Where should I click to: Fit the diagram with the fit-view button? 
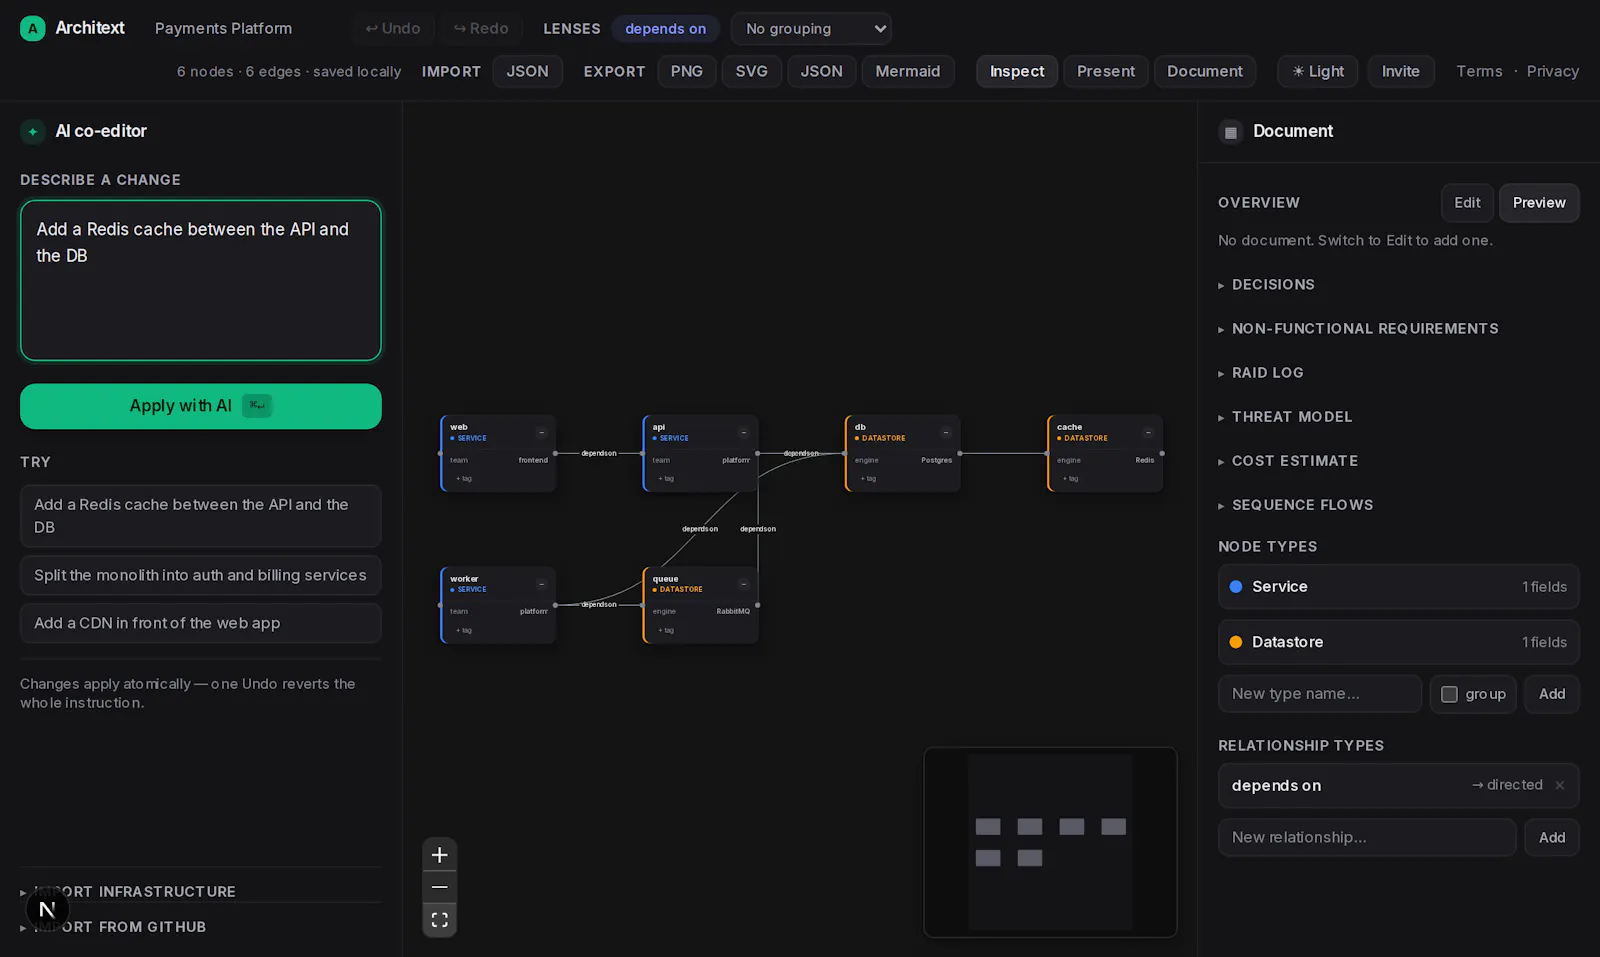(x=439, y=920)
